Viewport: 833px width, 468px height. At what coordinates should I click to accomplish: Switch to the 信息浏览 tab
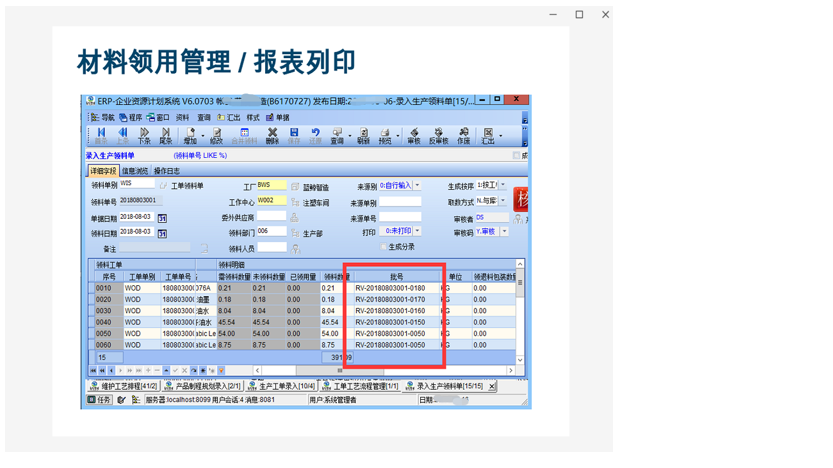point(134,172)
